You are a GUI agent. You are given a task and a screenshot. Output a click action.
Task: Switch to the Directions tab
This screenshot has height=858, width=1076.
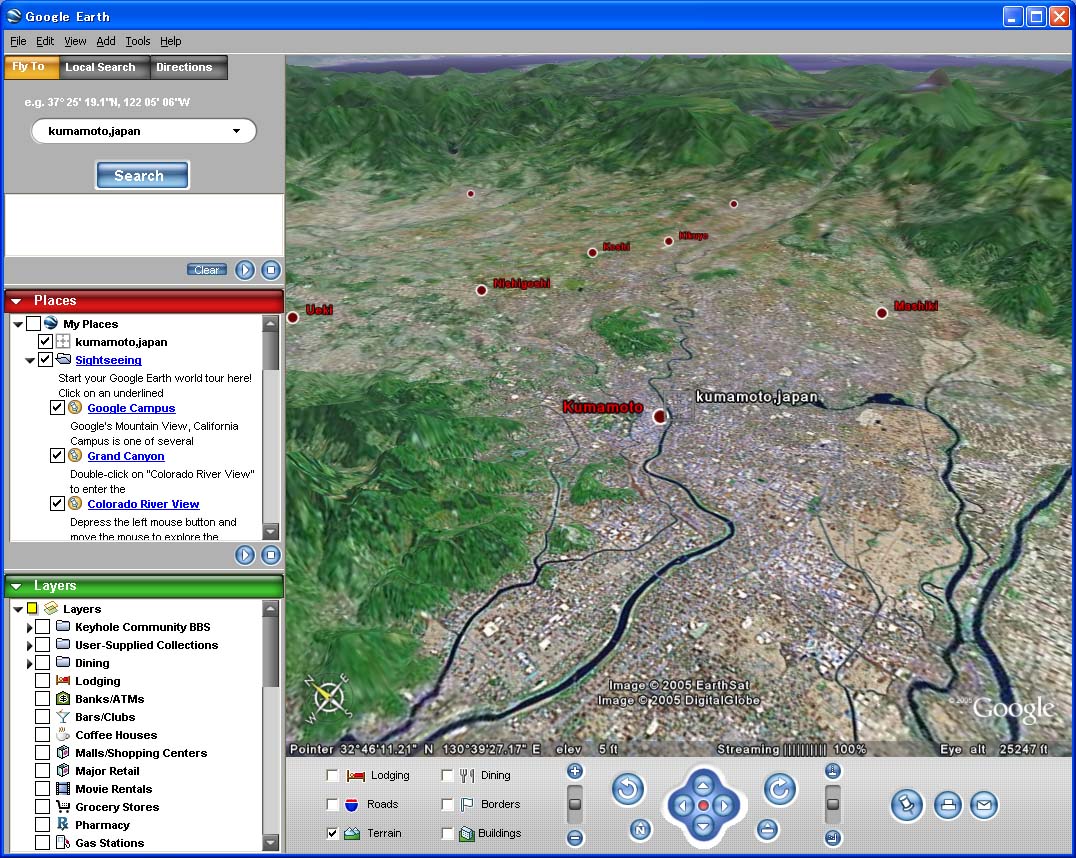pyautogui.click(x=184, y=67)
